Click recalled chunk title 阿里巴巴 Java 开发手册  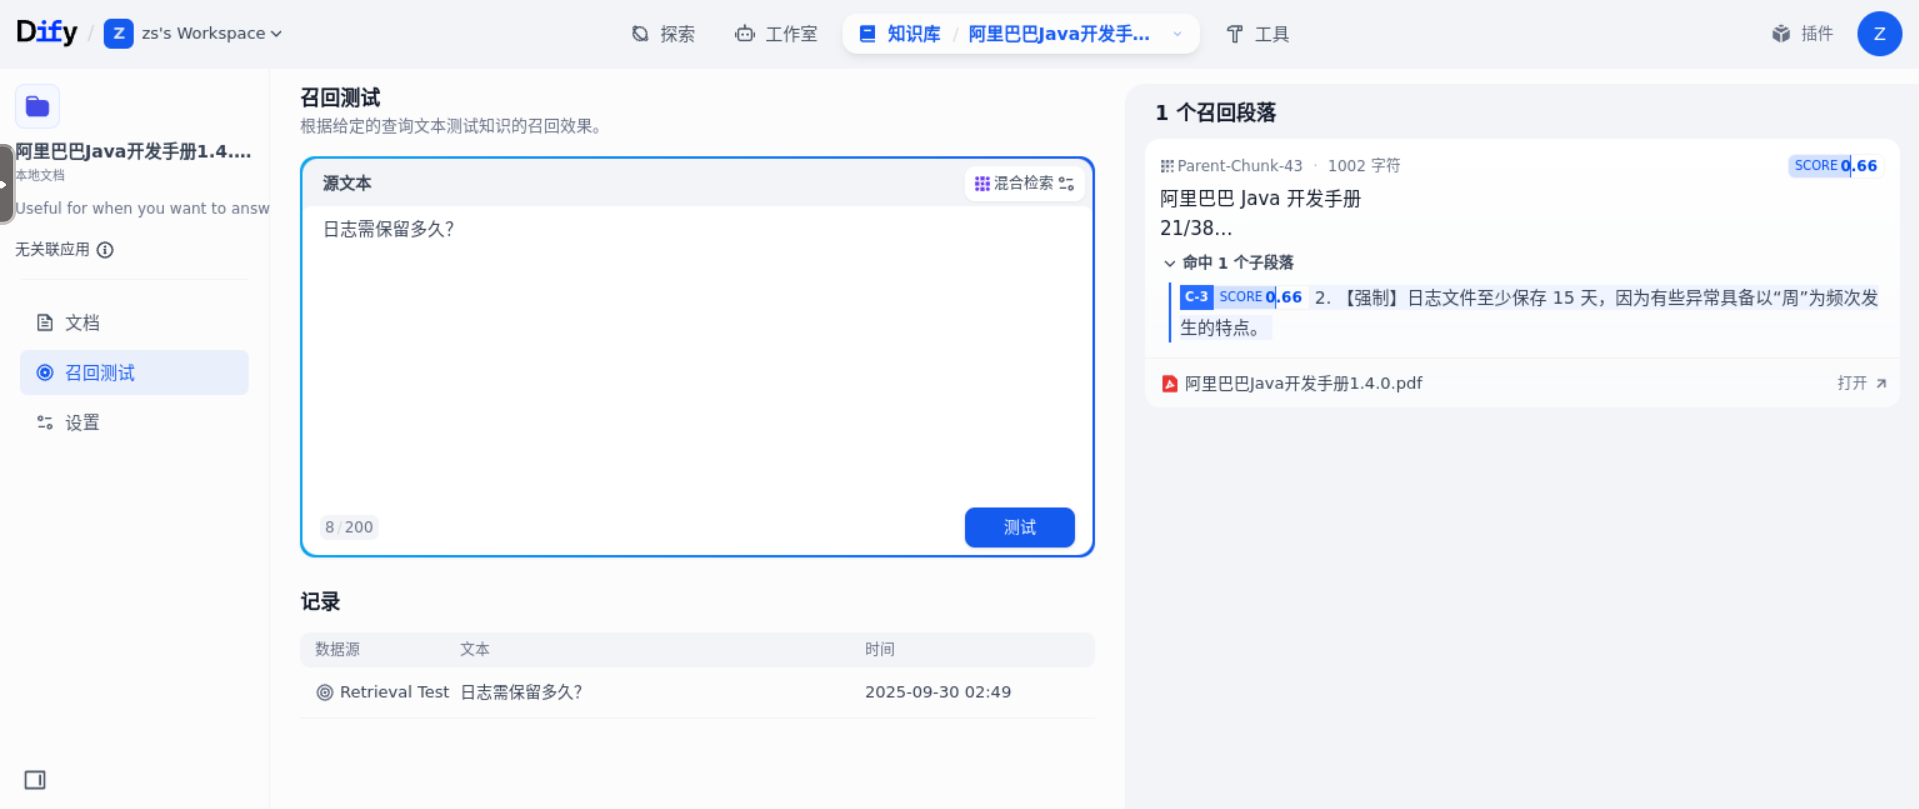coord(1260,198)
